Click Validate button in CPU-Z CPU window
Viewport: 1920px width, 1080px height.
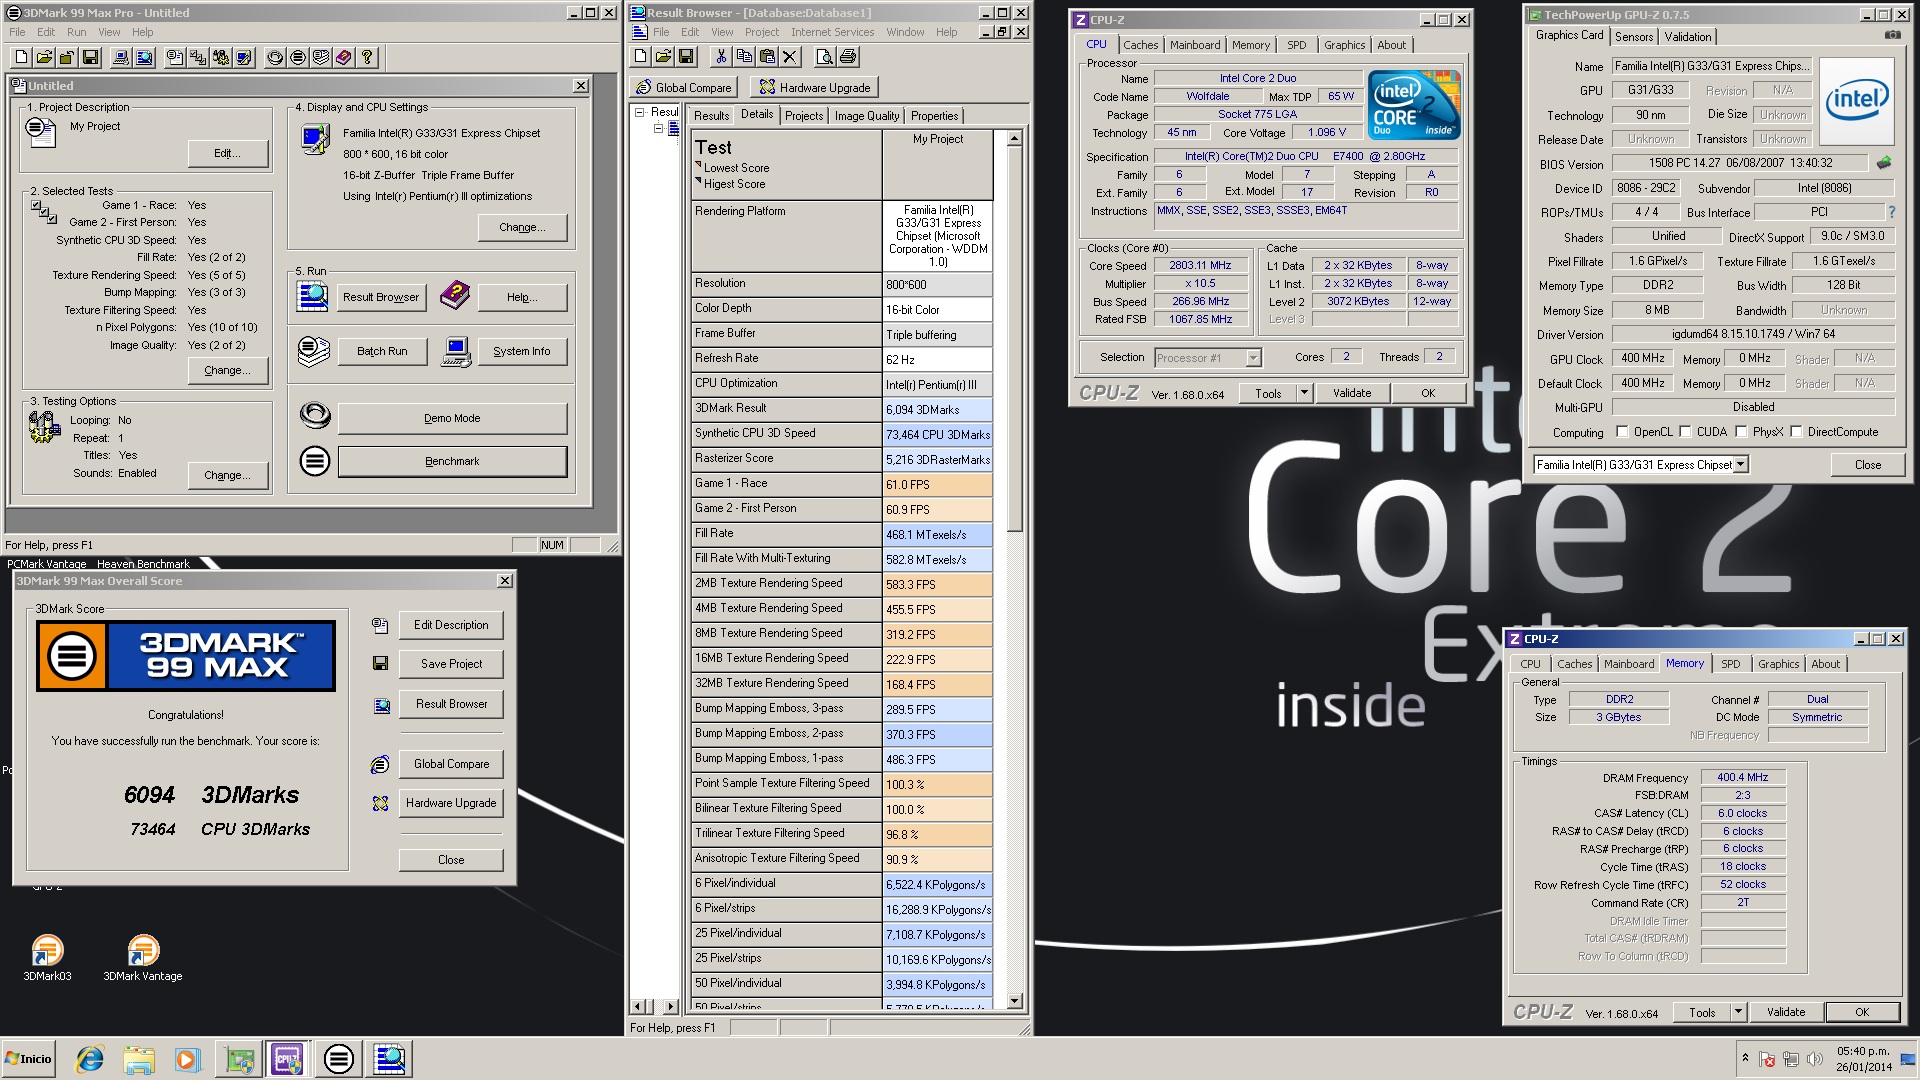[1351, 393]
